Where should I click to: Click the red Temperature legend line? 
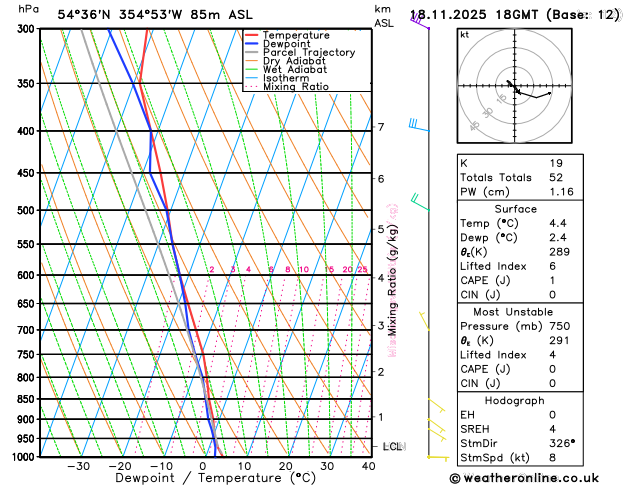tap(252, 35)
